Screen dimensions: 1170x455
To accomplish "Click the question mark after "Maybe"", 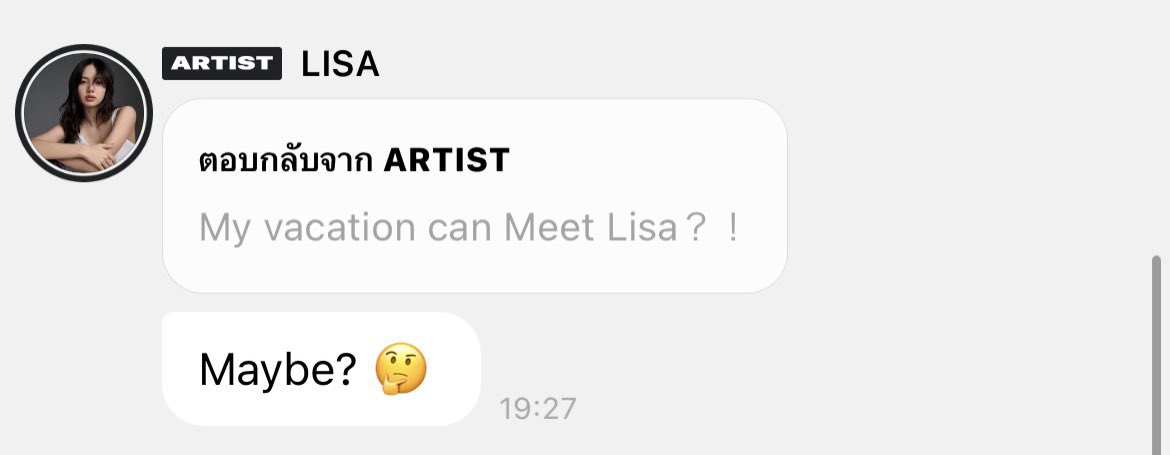I will pos(346,370).
